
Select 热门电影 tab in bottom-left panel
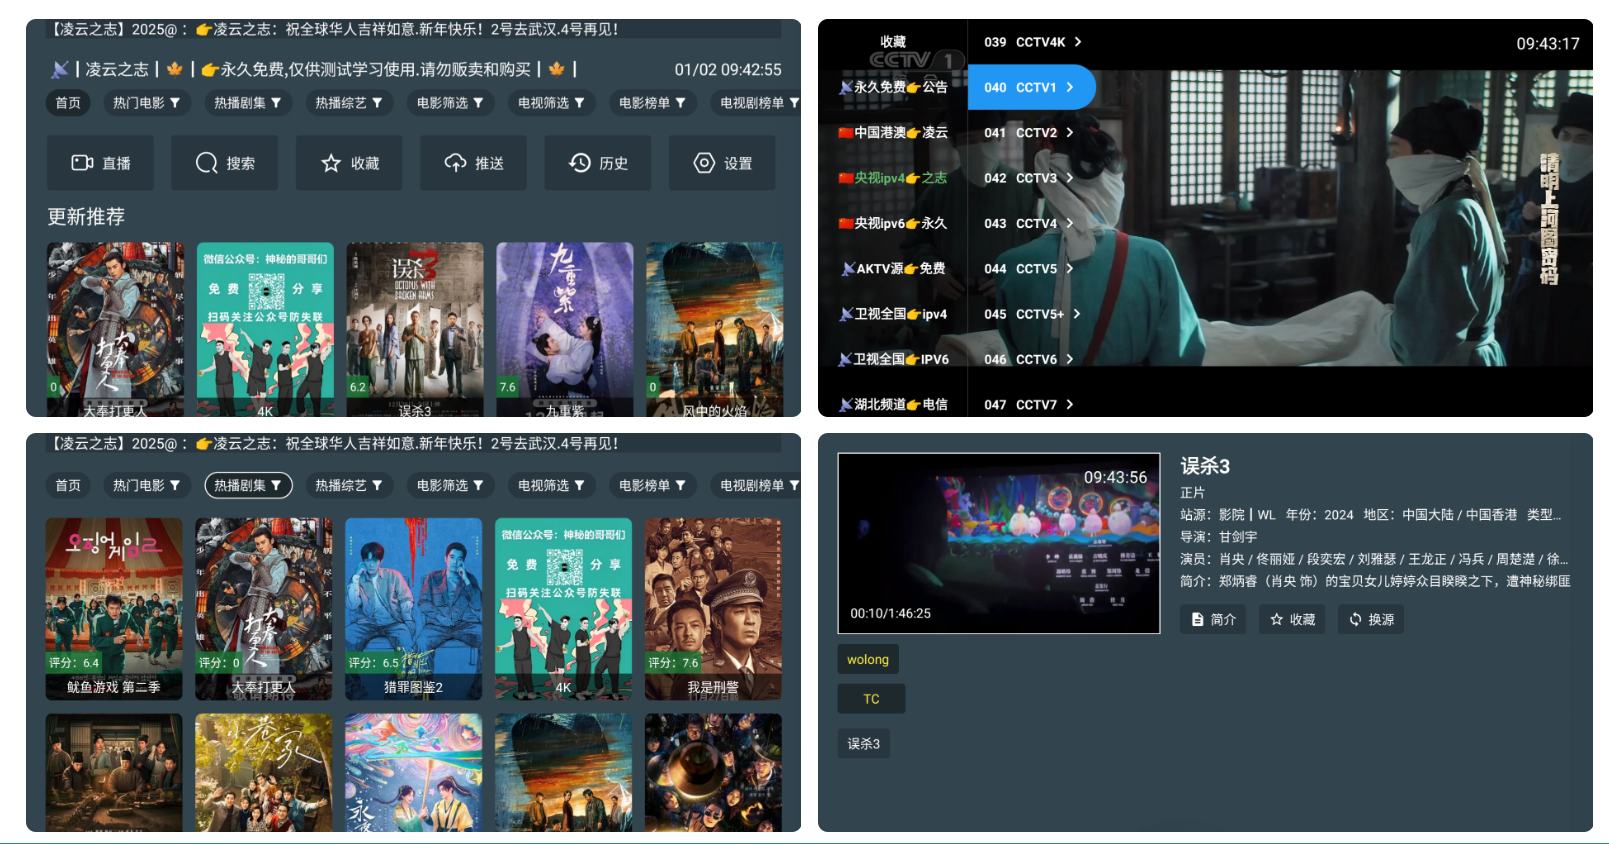[x=146, y=485]
